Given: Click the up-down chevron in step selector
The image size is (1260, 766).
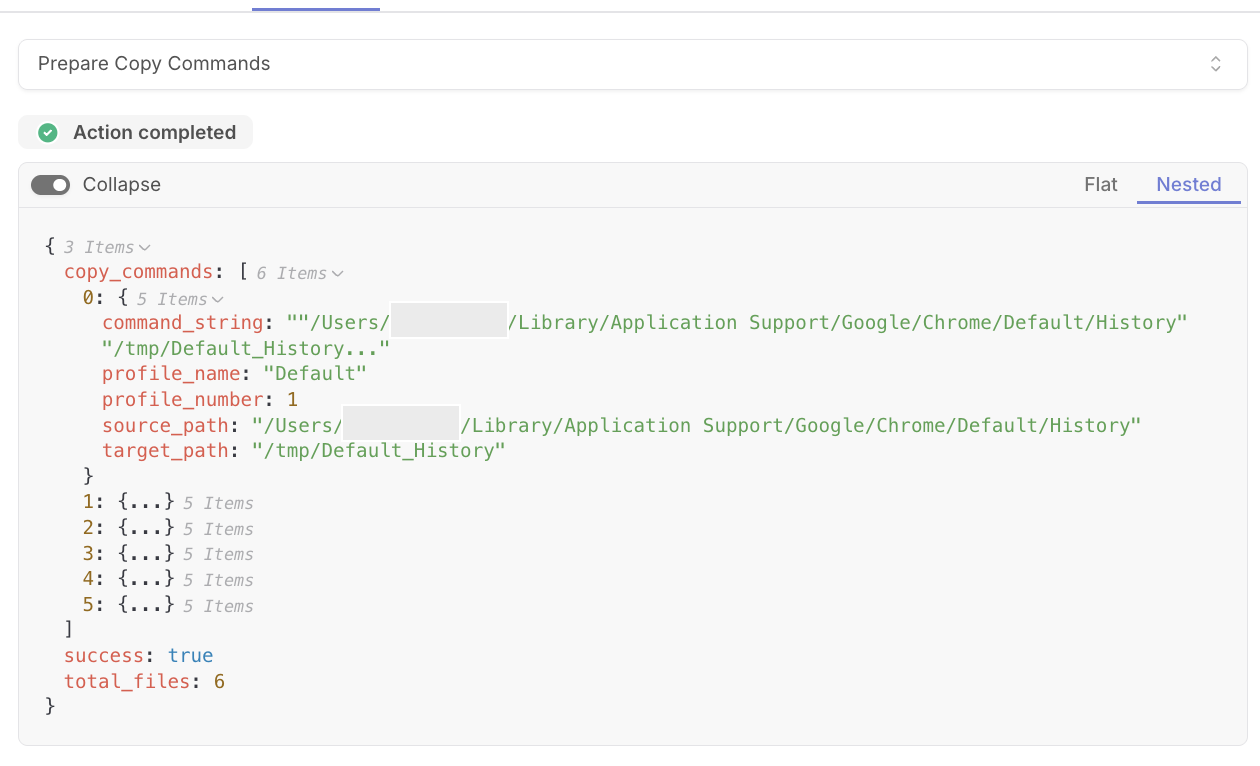Looking at the screenshot, I should tap(1216, 64).
